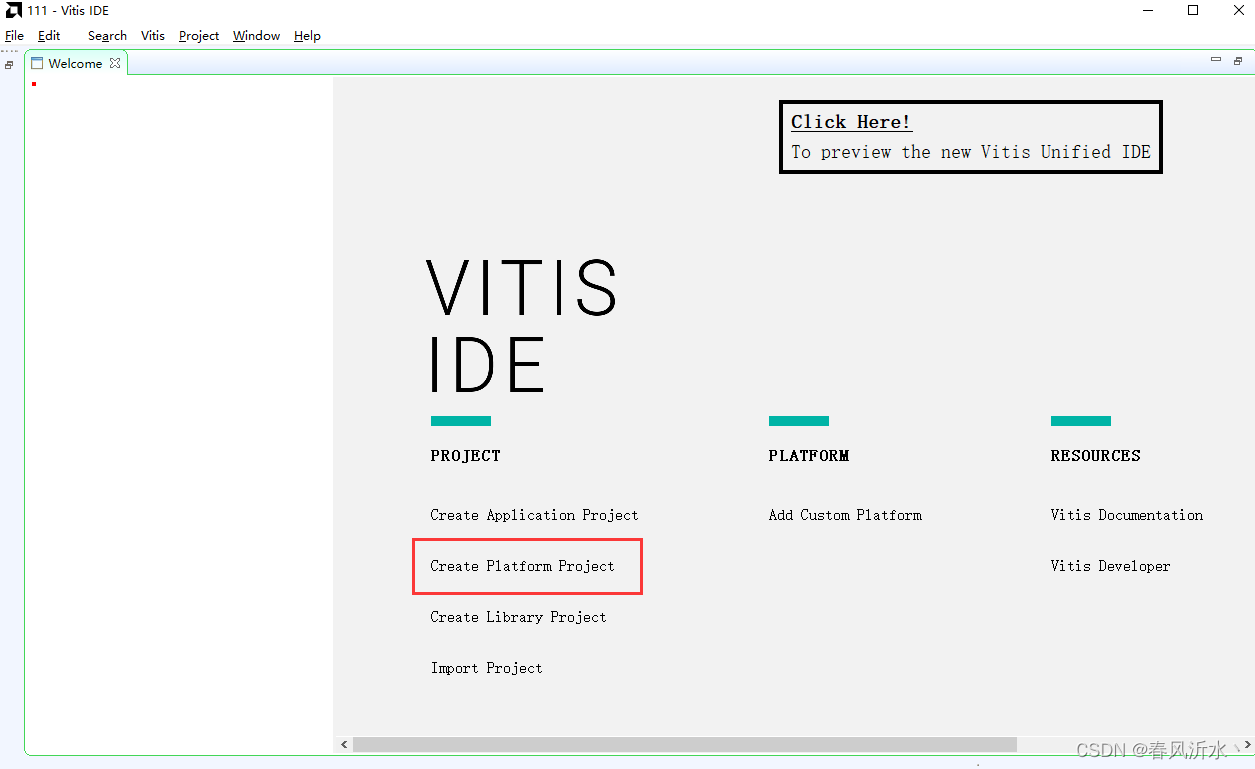Click the Welcome tab page icon
The height and width of the screenshot is (769, 1255).
pos(37,63)
